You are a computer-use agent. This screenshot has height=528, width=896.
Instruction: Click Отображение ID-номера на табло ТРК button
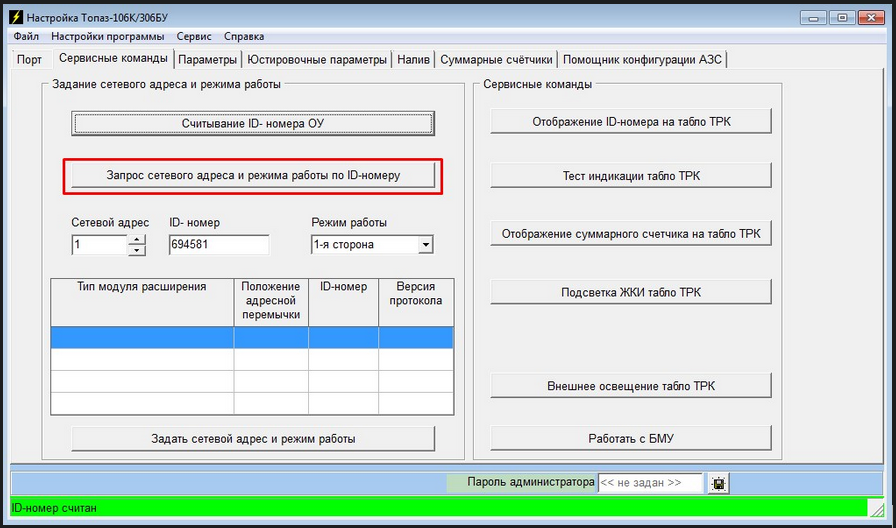pos(631,121)
